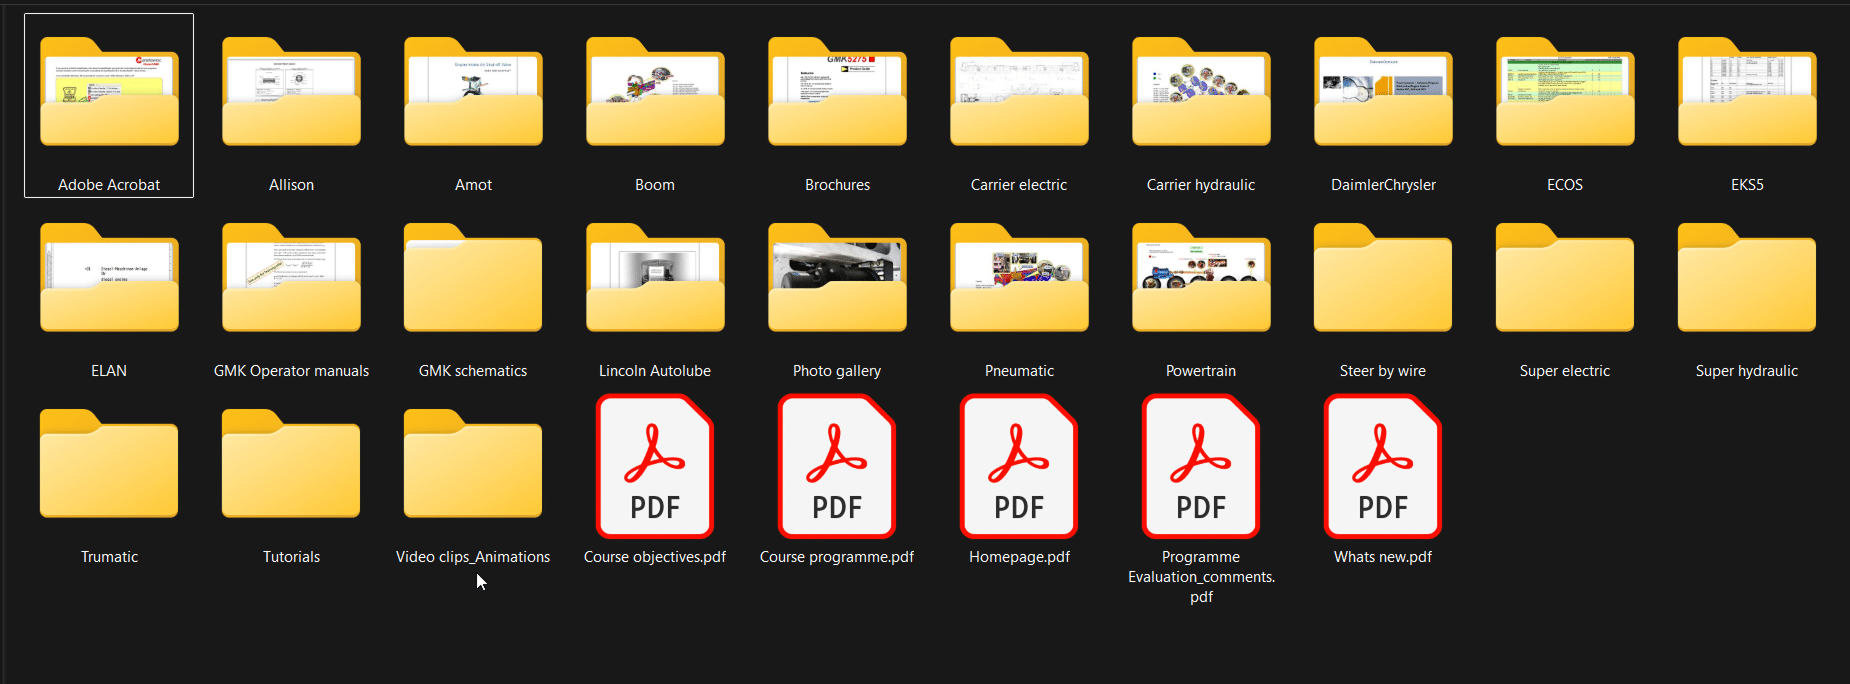Choose the Lincoln Autolube folder icon
1850x684 pixels.
(x=655, y=278)
